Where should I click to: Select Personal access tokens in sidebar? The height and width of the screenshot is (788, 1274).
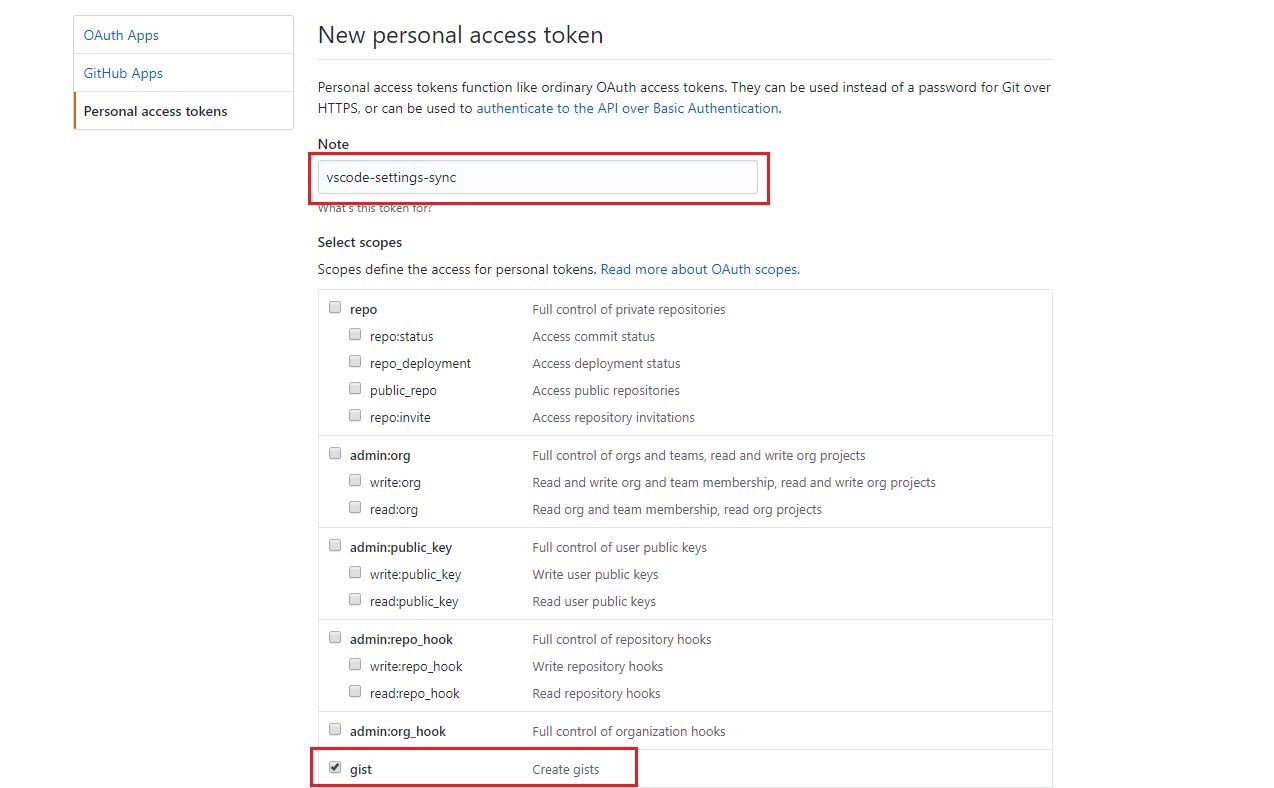183,111
